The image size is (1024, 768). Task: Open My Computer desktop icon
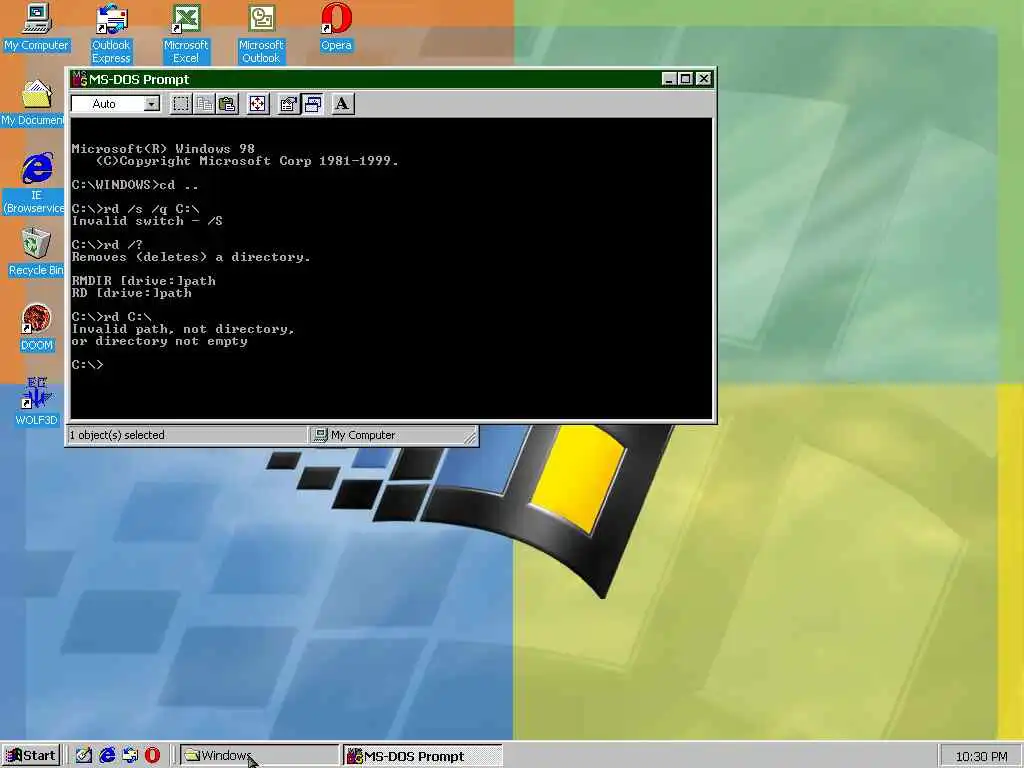[x=36, y=27]
